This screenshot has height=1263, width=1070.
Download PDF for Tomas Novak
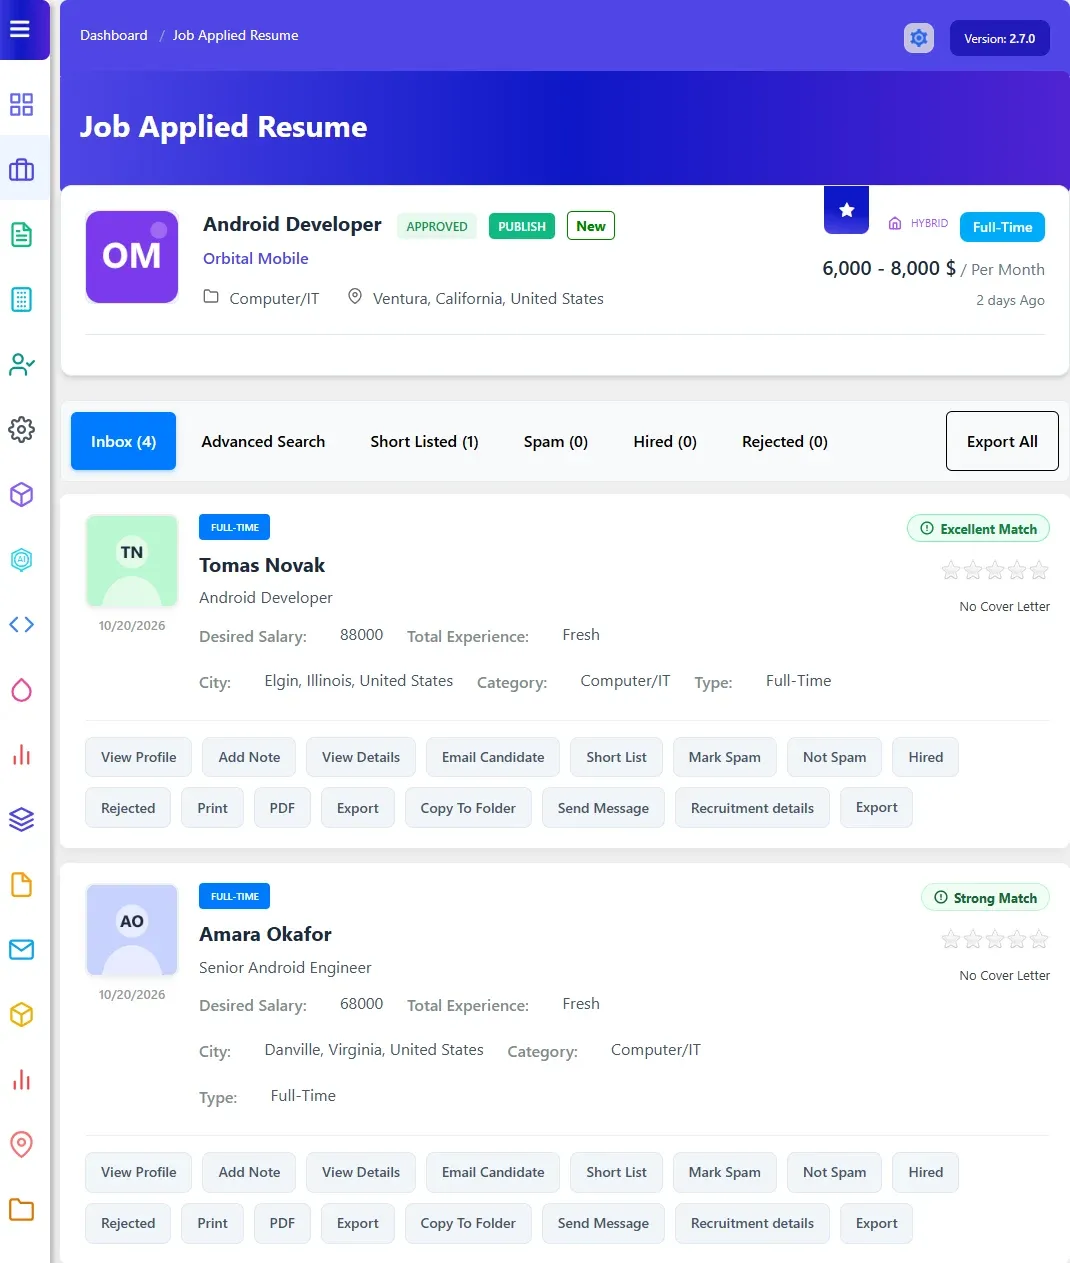[x=282, y=808]
